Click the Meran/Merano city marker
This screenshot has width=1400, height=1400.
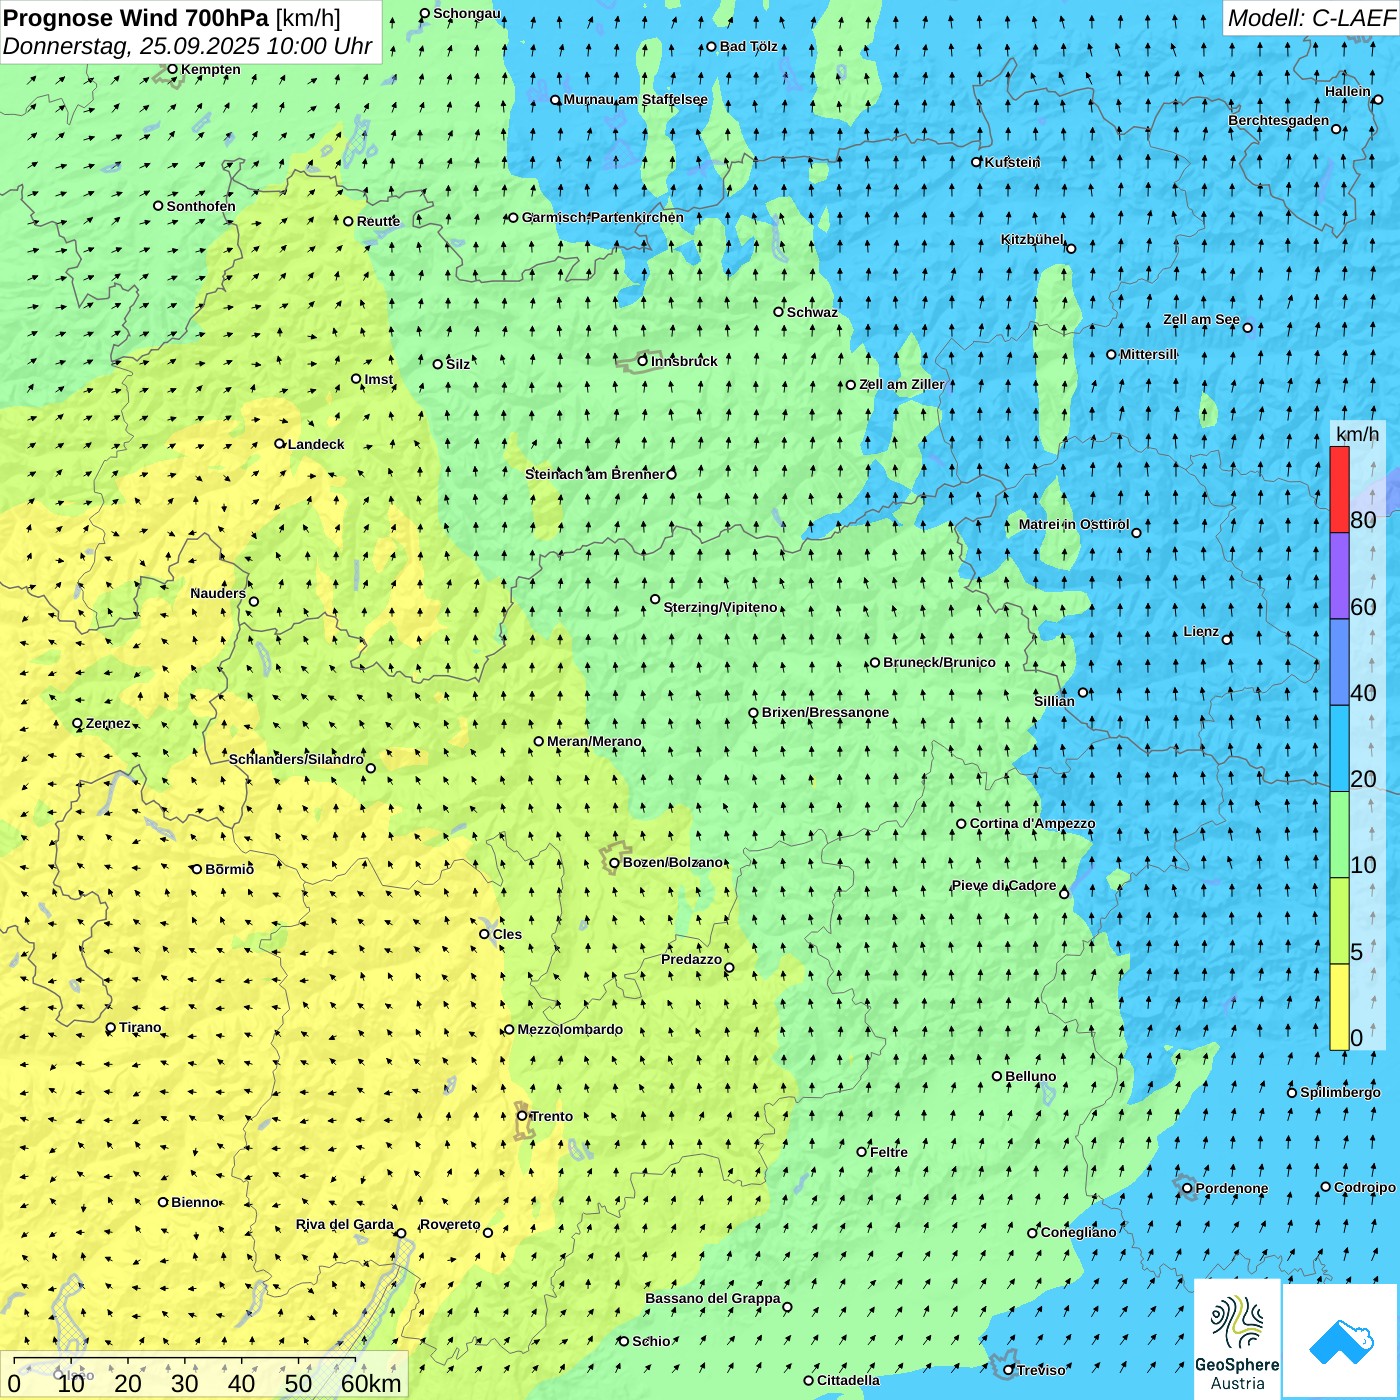(x=539, y=741)
